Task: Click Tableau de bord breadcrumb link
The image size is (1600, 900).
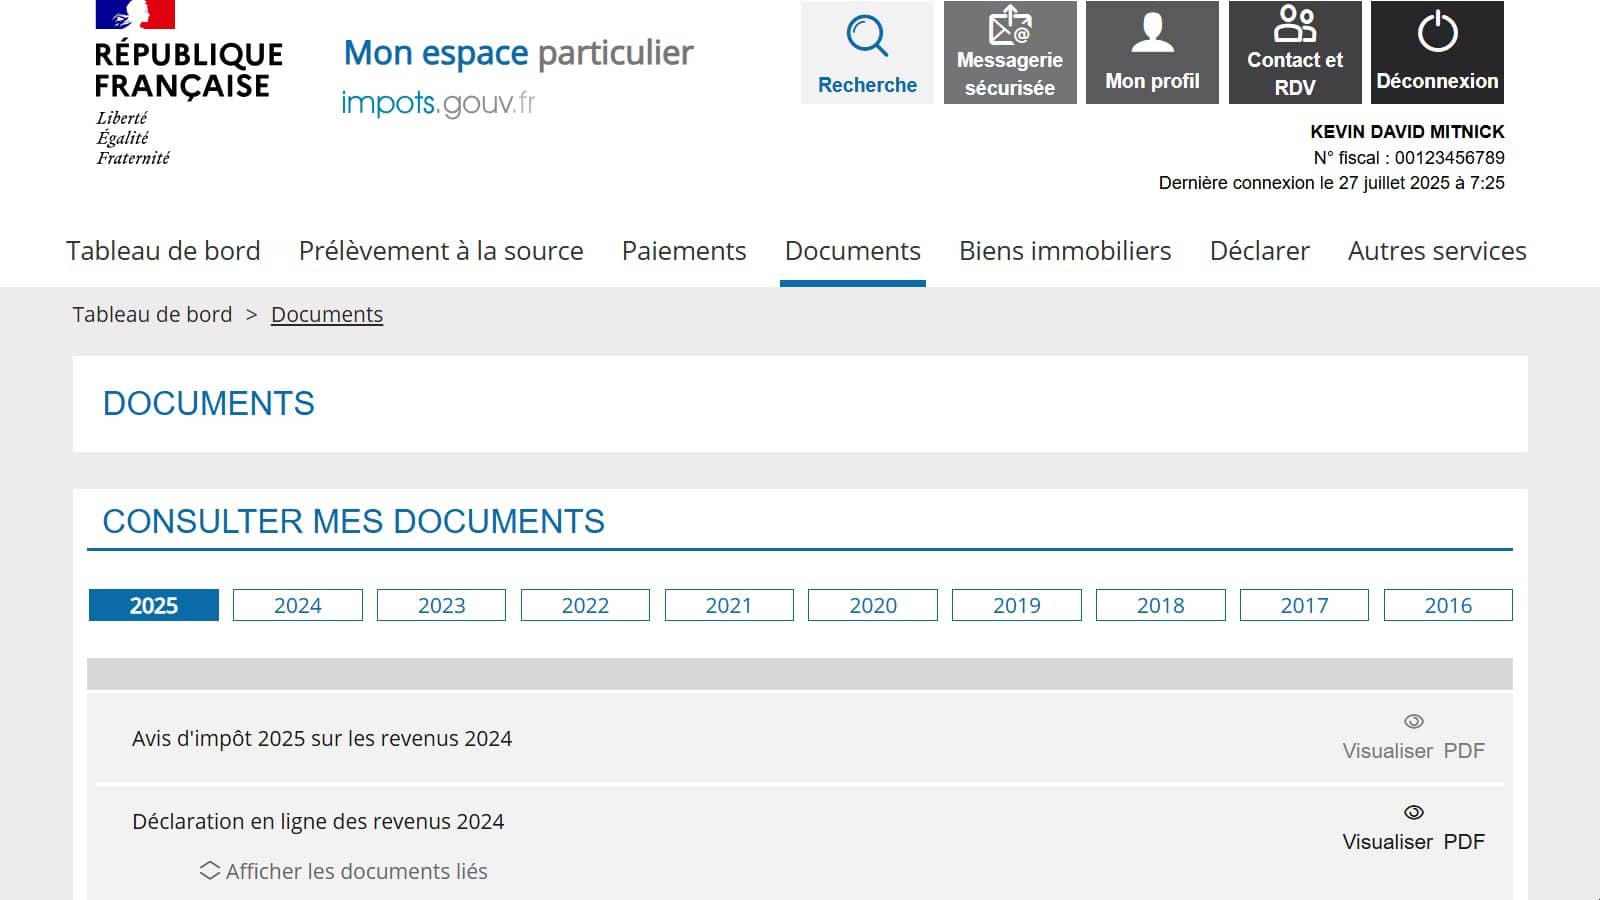Action: tap(152, 314)
